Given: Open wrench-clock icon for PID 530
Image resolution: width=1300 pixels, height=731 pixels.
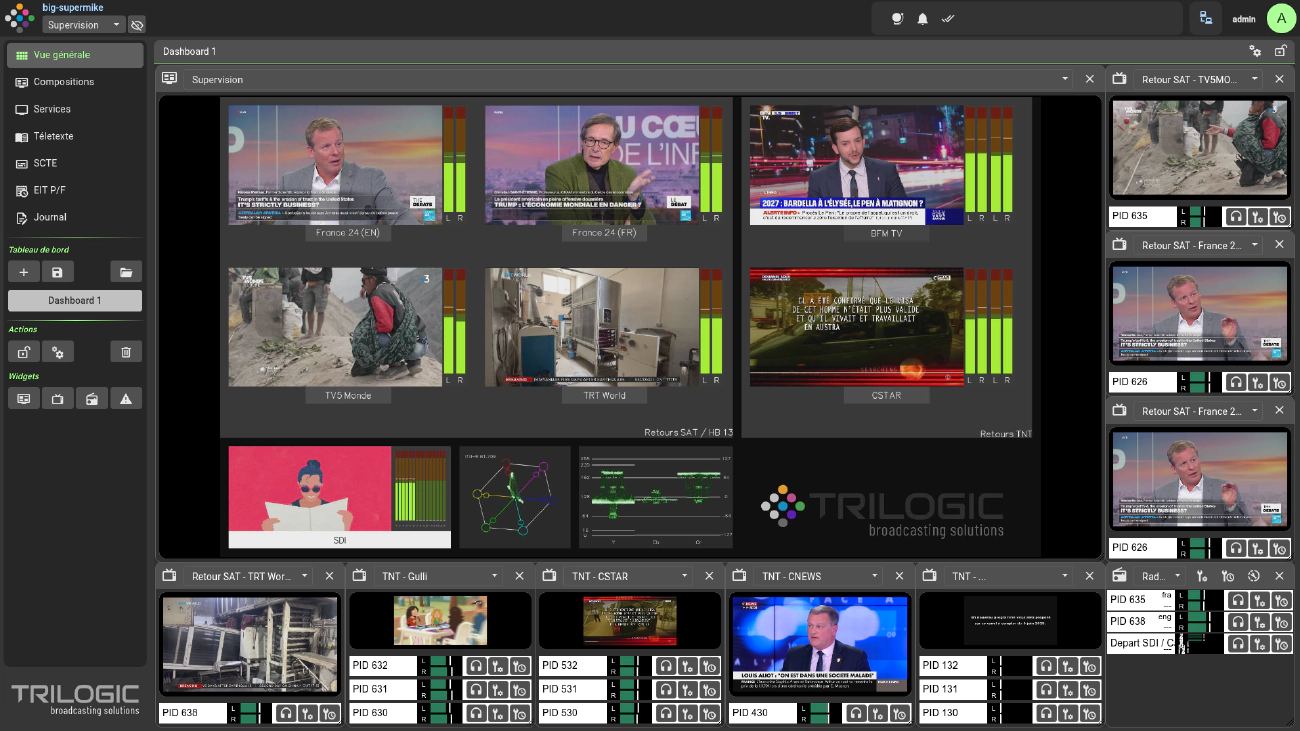Looking at the screenshot, I should click(710, 713).
